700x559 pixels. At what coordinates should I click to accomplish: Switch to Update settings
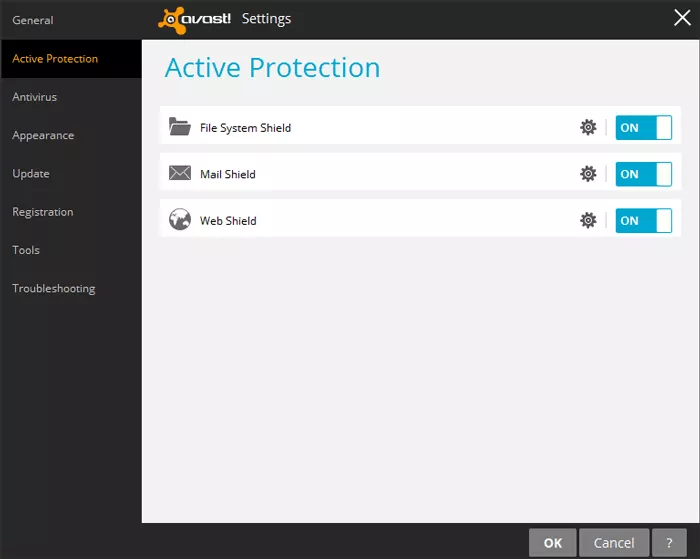click(71, 174)
